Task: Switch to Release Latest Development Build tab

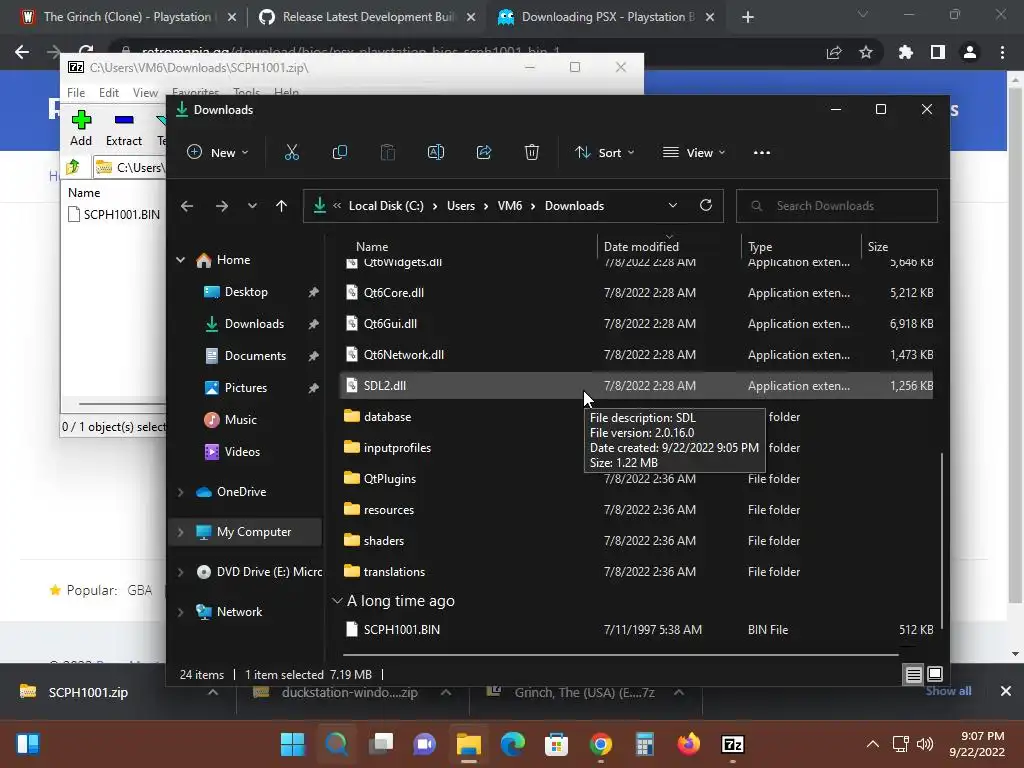Action: [x=367, y=17]
